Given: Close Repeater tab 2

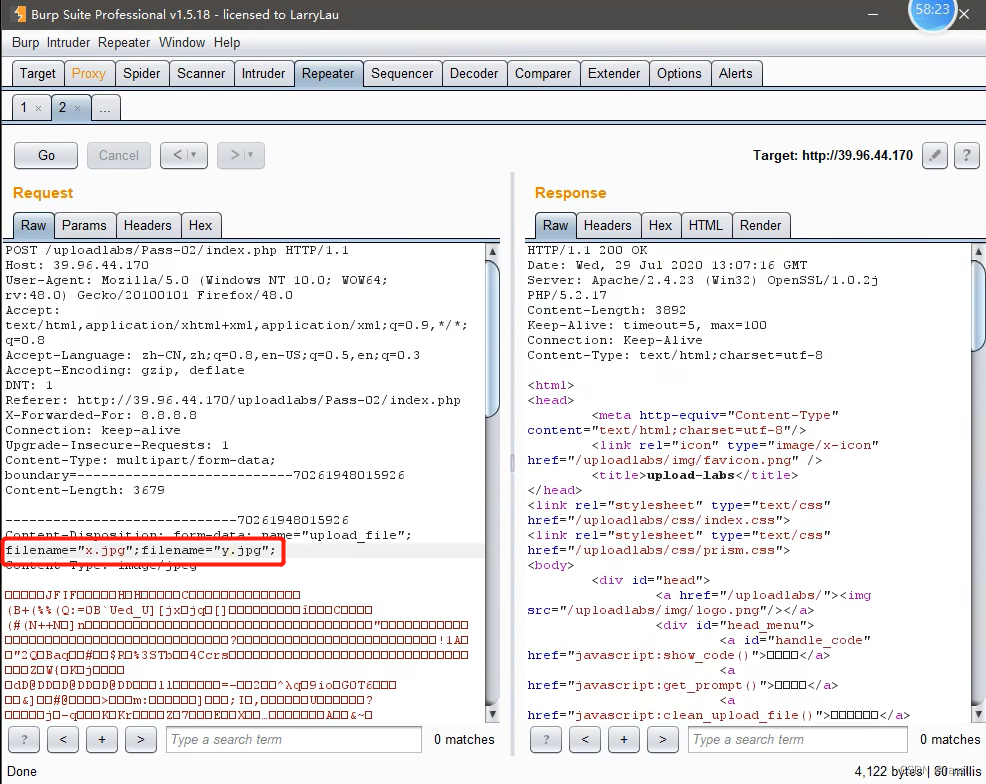Looking at the screenshot, I should click(x=77, y=108).
